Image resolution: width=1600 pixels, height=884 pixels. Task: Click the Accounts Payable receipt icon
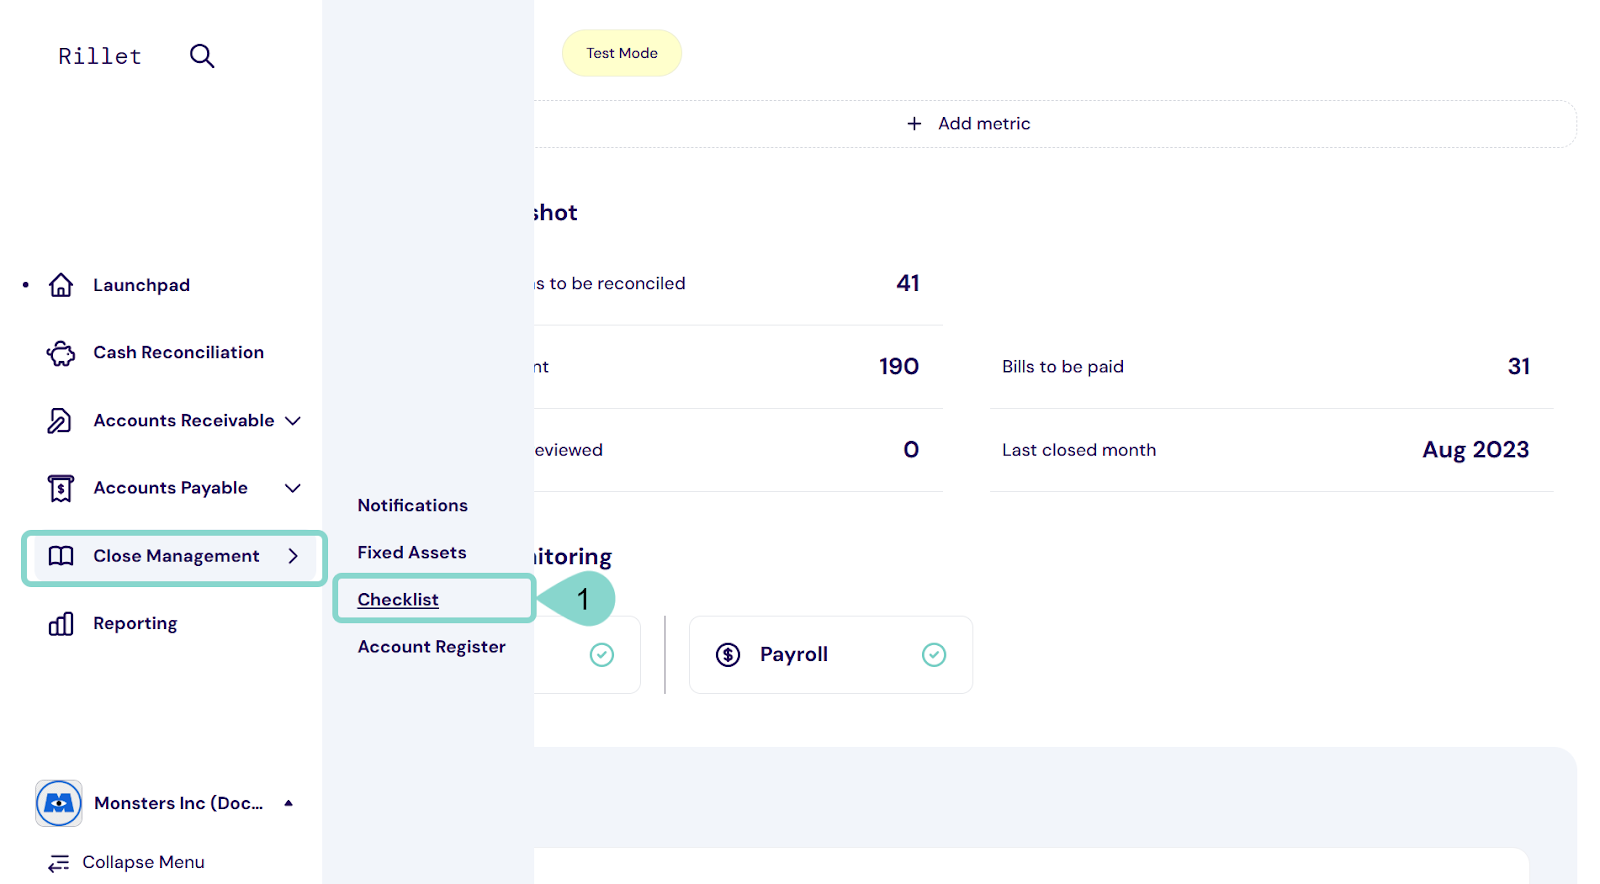pyautogui.click(x=61, y=488)
